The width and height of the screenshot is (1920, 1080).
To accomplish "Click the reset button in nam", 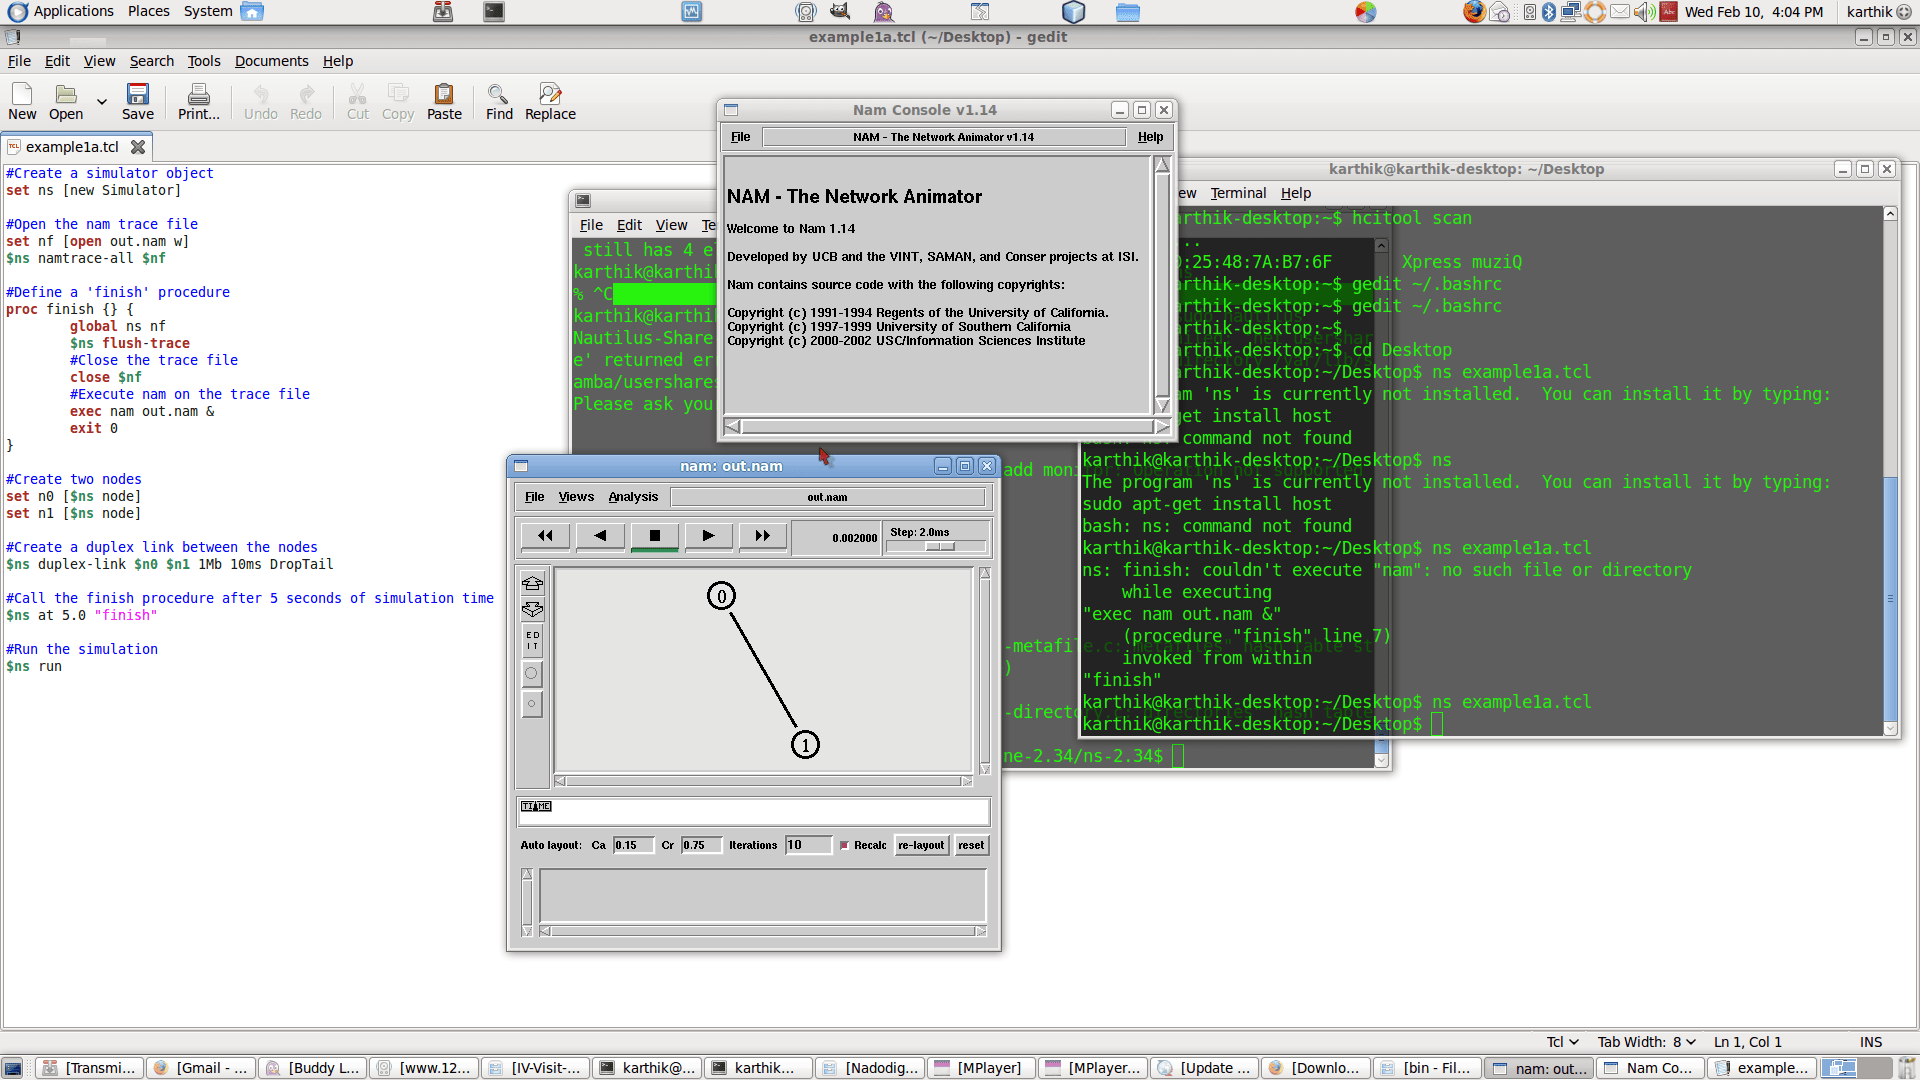I will 971,846.
